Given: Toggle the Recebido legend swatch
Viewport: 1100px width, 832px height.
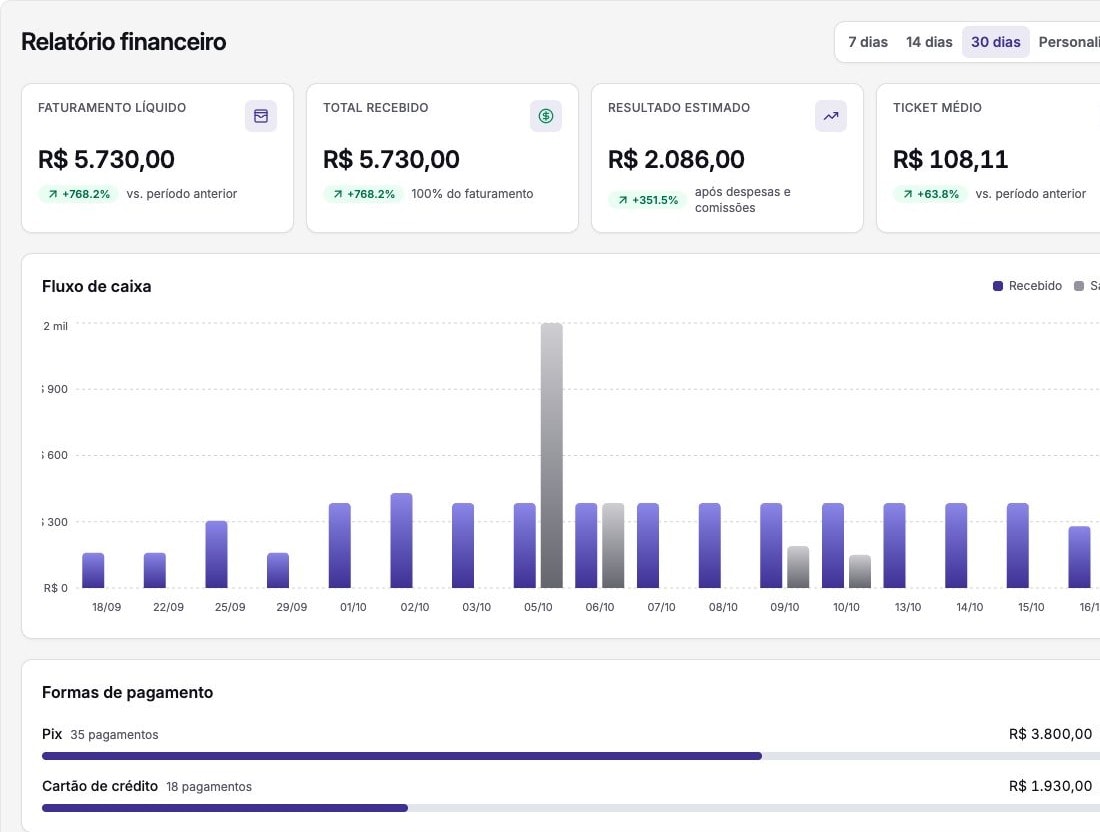Looking at the screenshot, I should coord(998,286).
